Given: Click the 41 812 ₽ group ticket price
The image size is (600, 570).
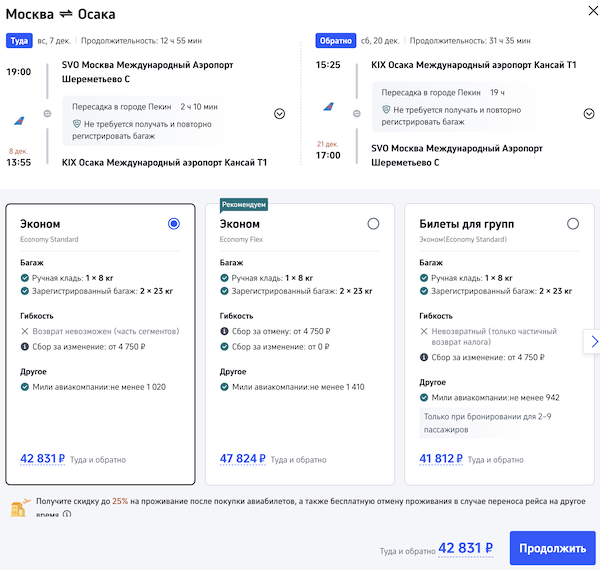Looking at the screenshot, I should (441, 460).
